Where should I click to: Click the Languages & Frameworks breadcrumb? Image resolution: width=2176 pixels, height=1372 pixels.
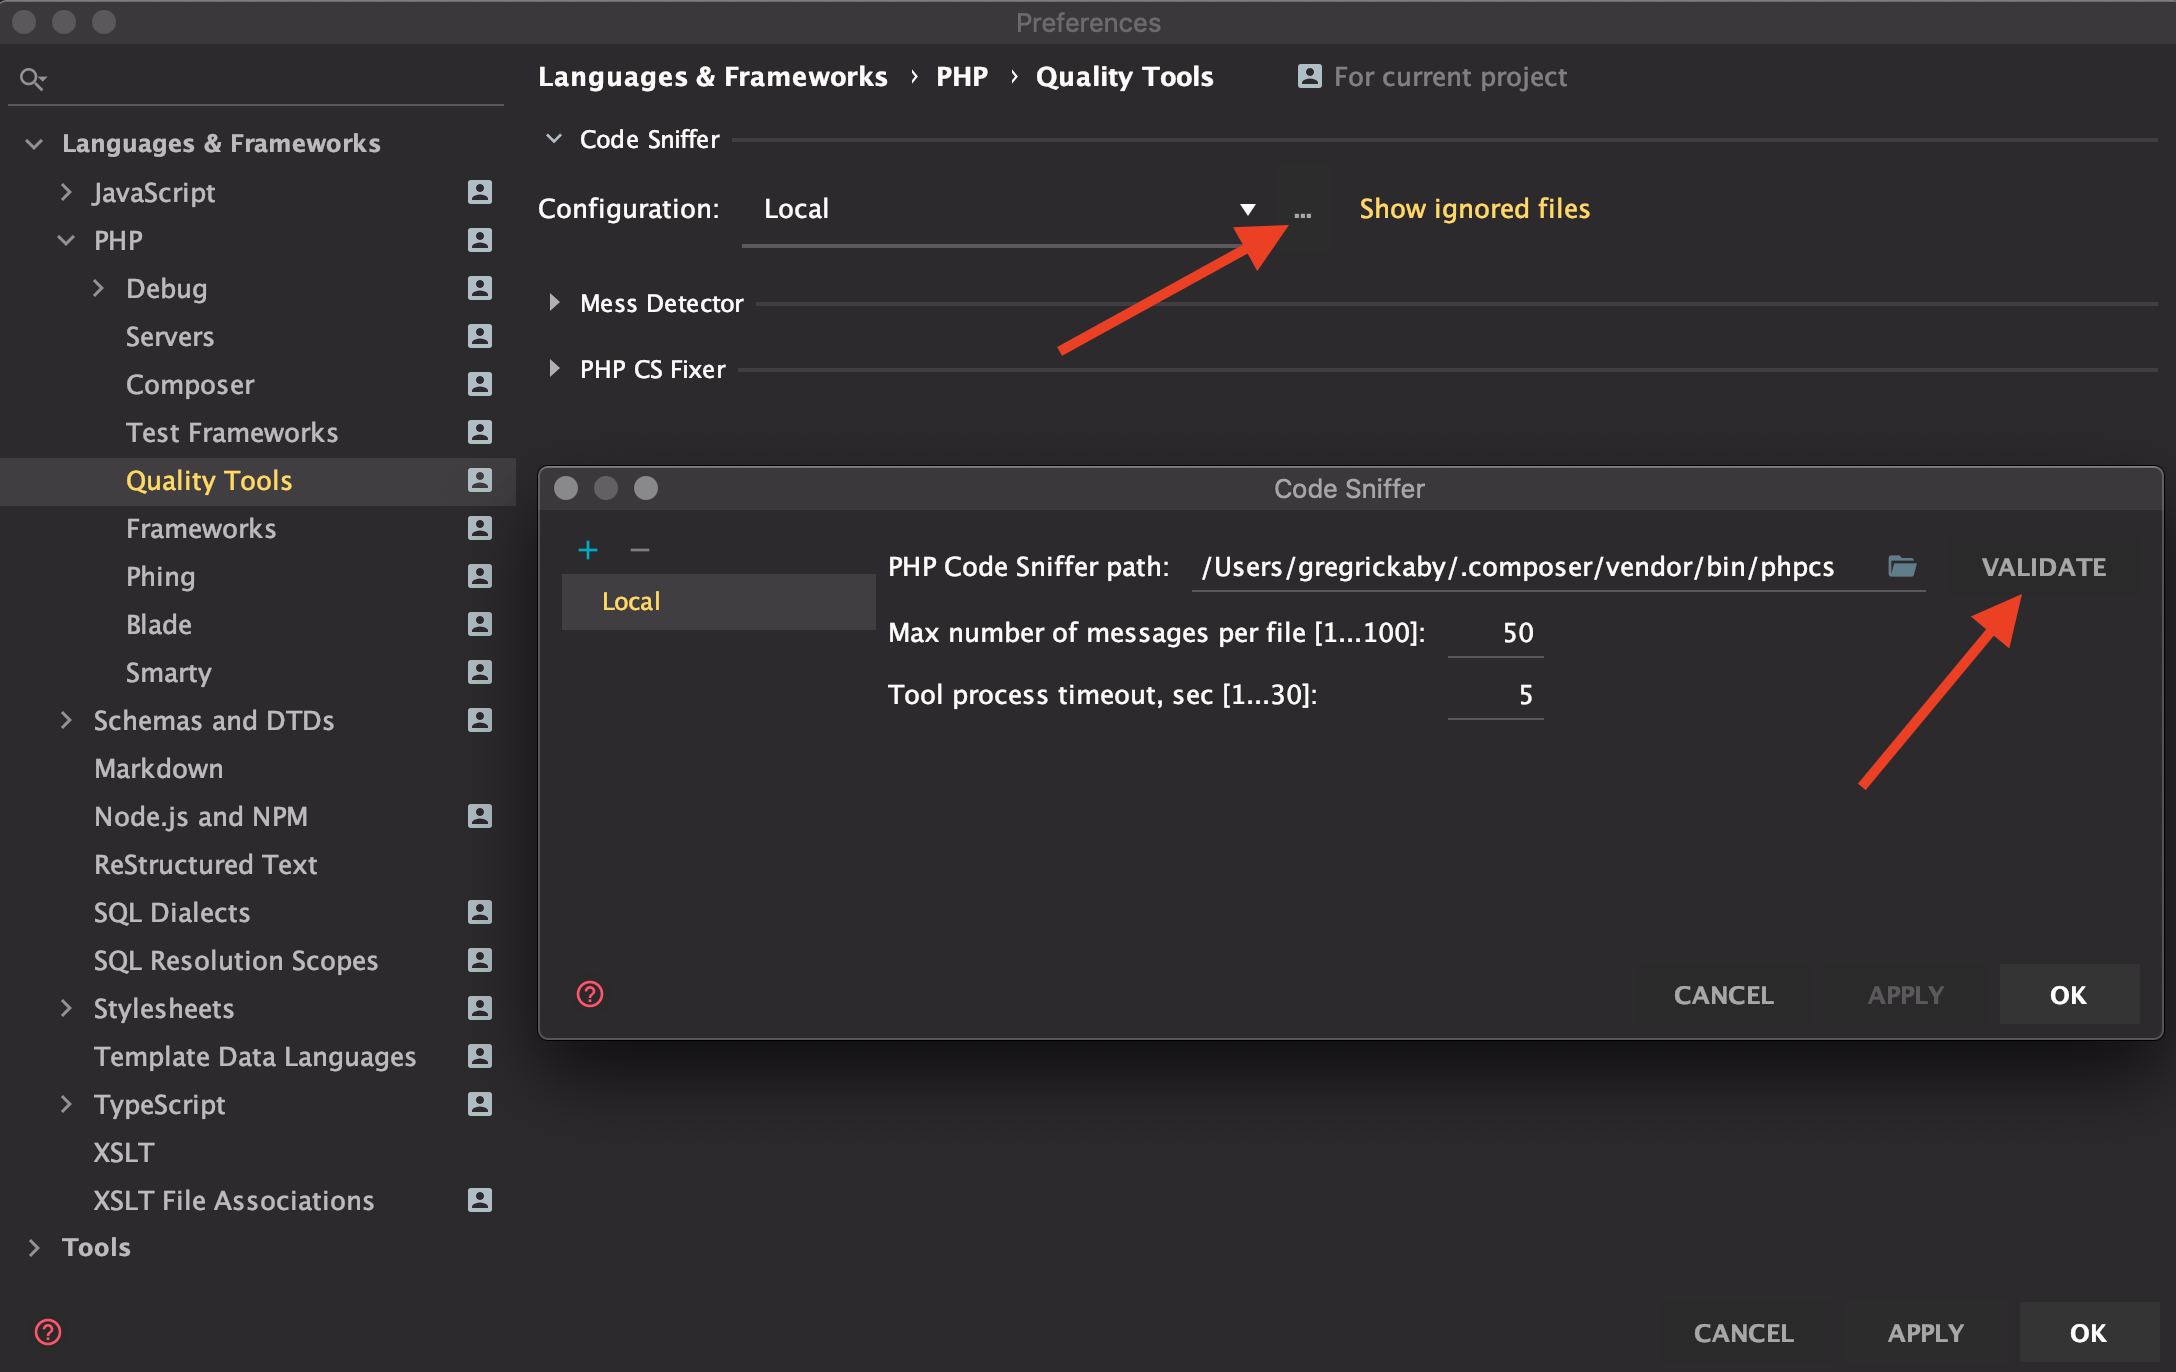713,75
